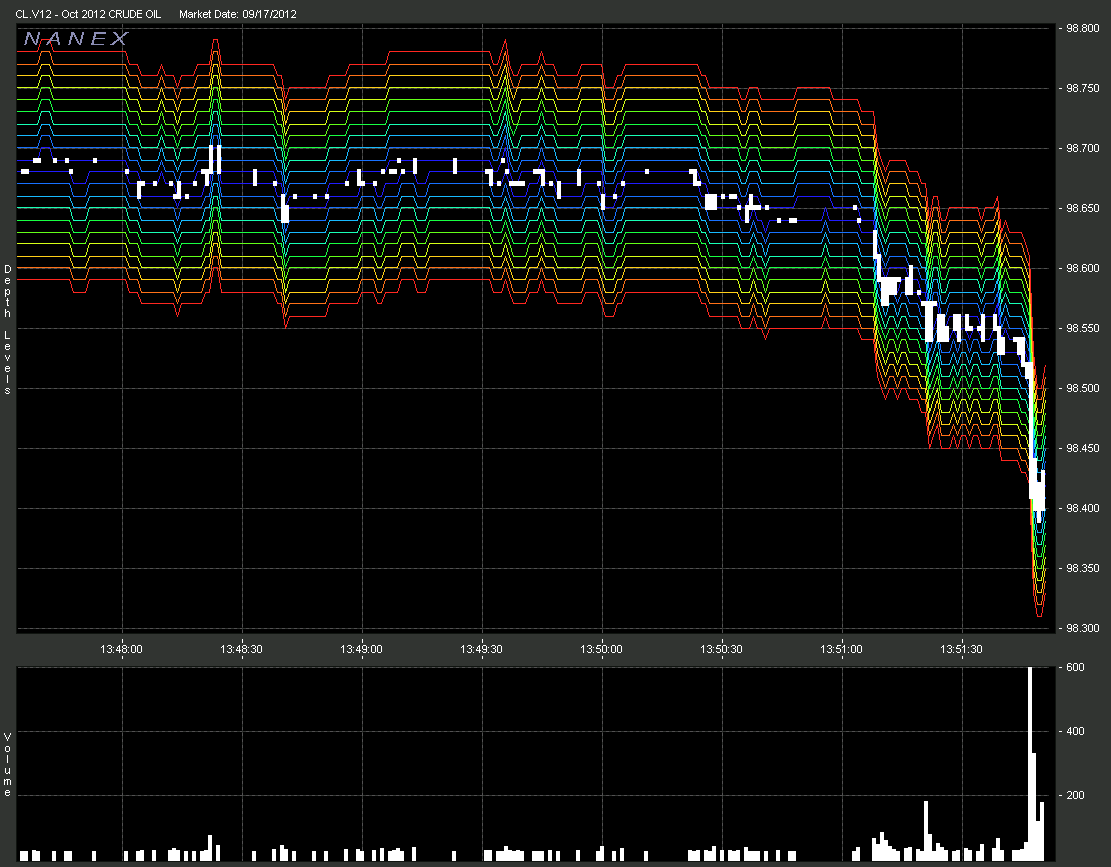
Task: Click the 98.500 price axis label
Action: coord(1083,389)
